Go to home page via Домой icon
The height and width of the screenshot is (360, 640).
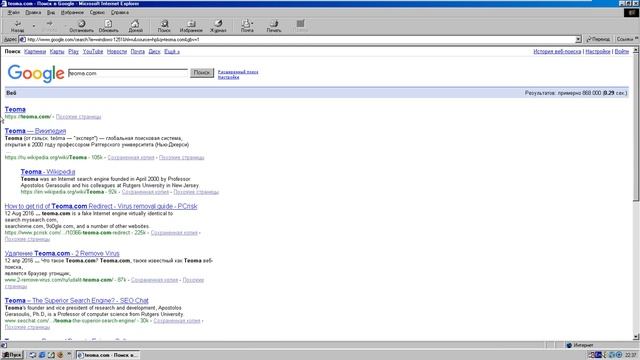pos(136,26)
